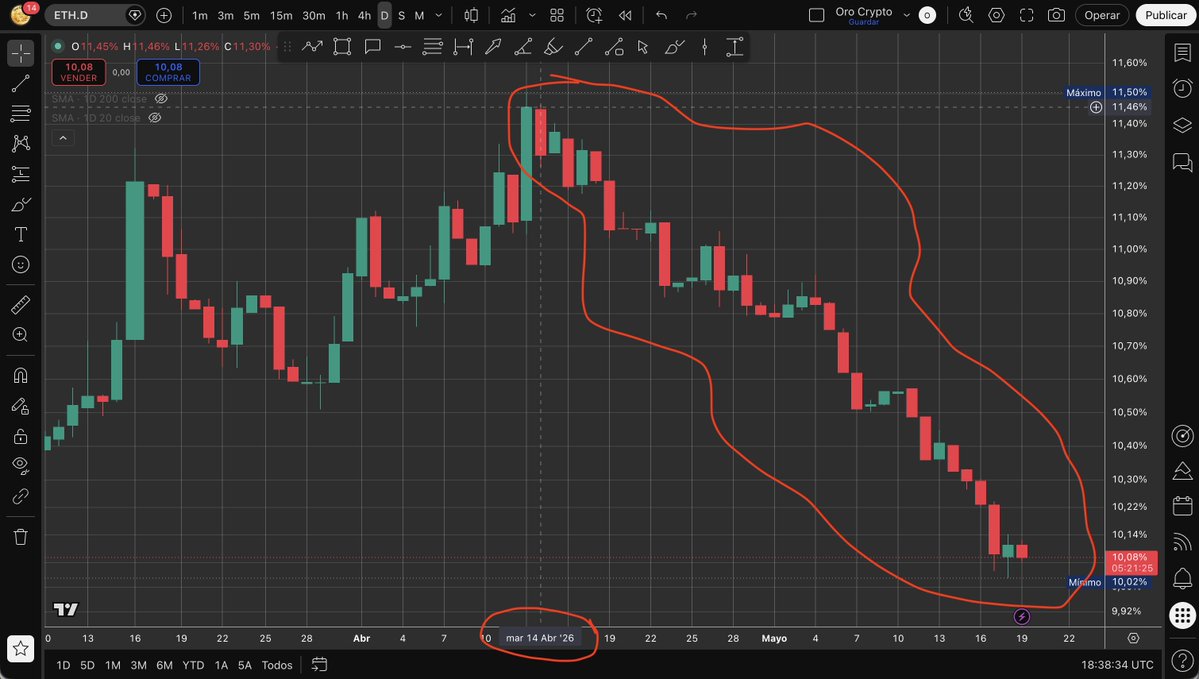Open the chart patterns tool

pyautogui.click(x=21, y=143)
